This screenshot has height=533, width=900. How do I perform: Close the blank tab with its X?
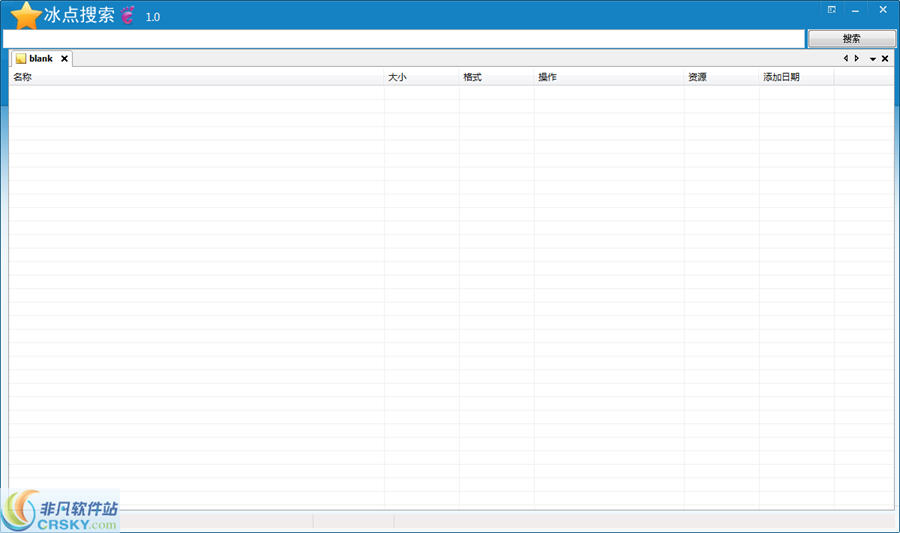65,59
